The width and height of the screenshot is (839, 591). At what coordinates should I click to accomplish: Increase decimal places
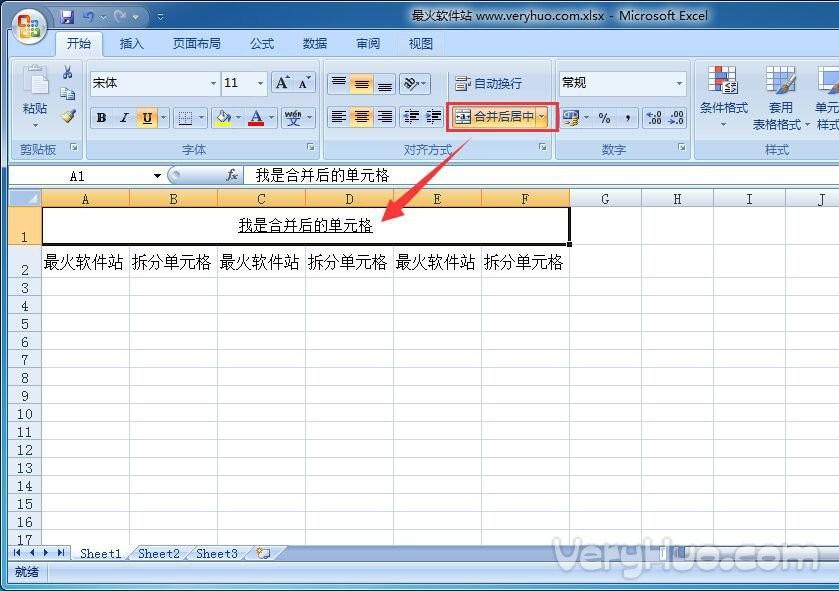654,118
